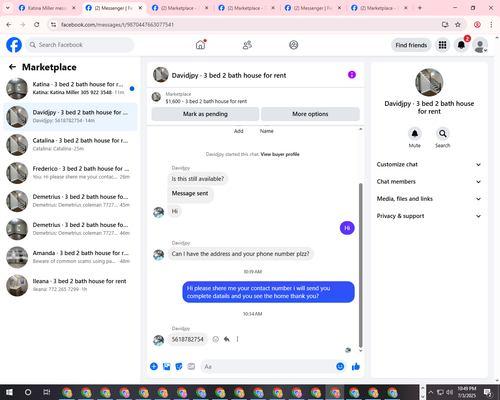500x400 pixels.
Task: Click message bubble Can I have the address
Action: 240,254
